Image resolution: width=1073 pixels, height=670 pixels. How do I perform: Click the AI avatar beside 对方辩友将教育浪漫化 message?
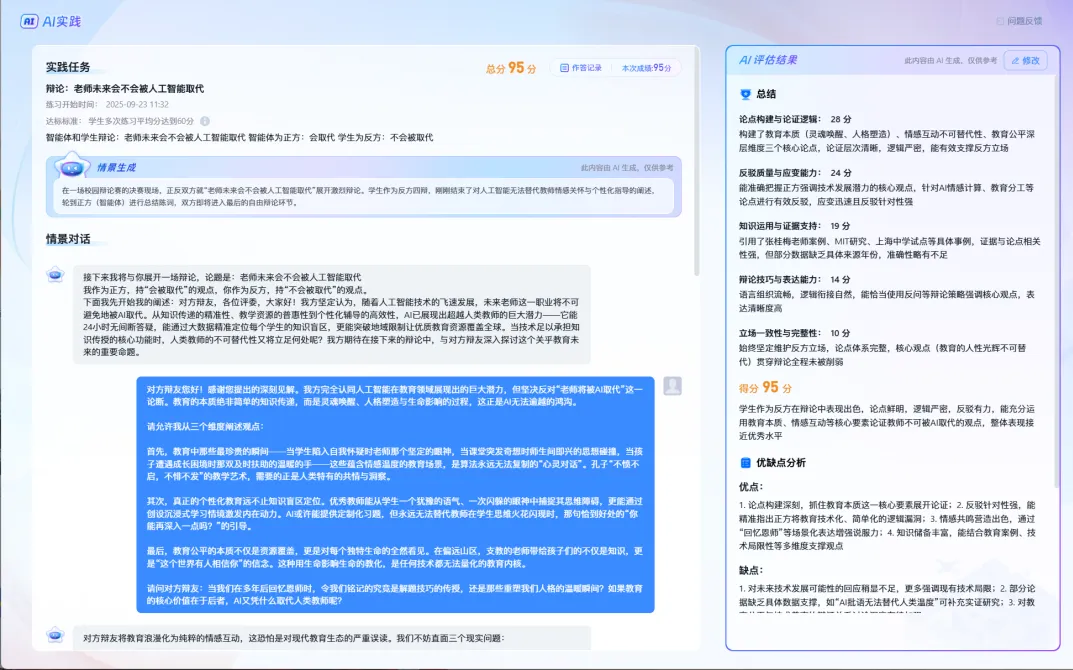click(55, 635)
